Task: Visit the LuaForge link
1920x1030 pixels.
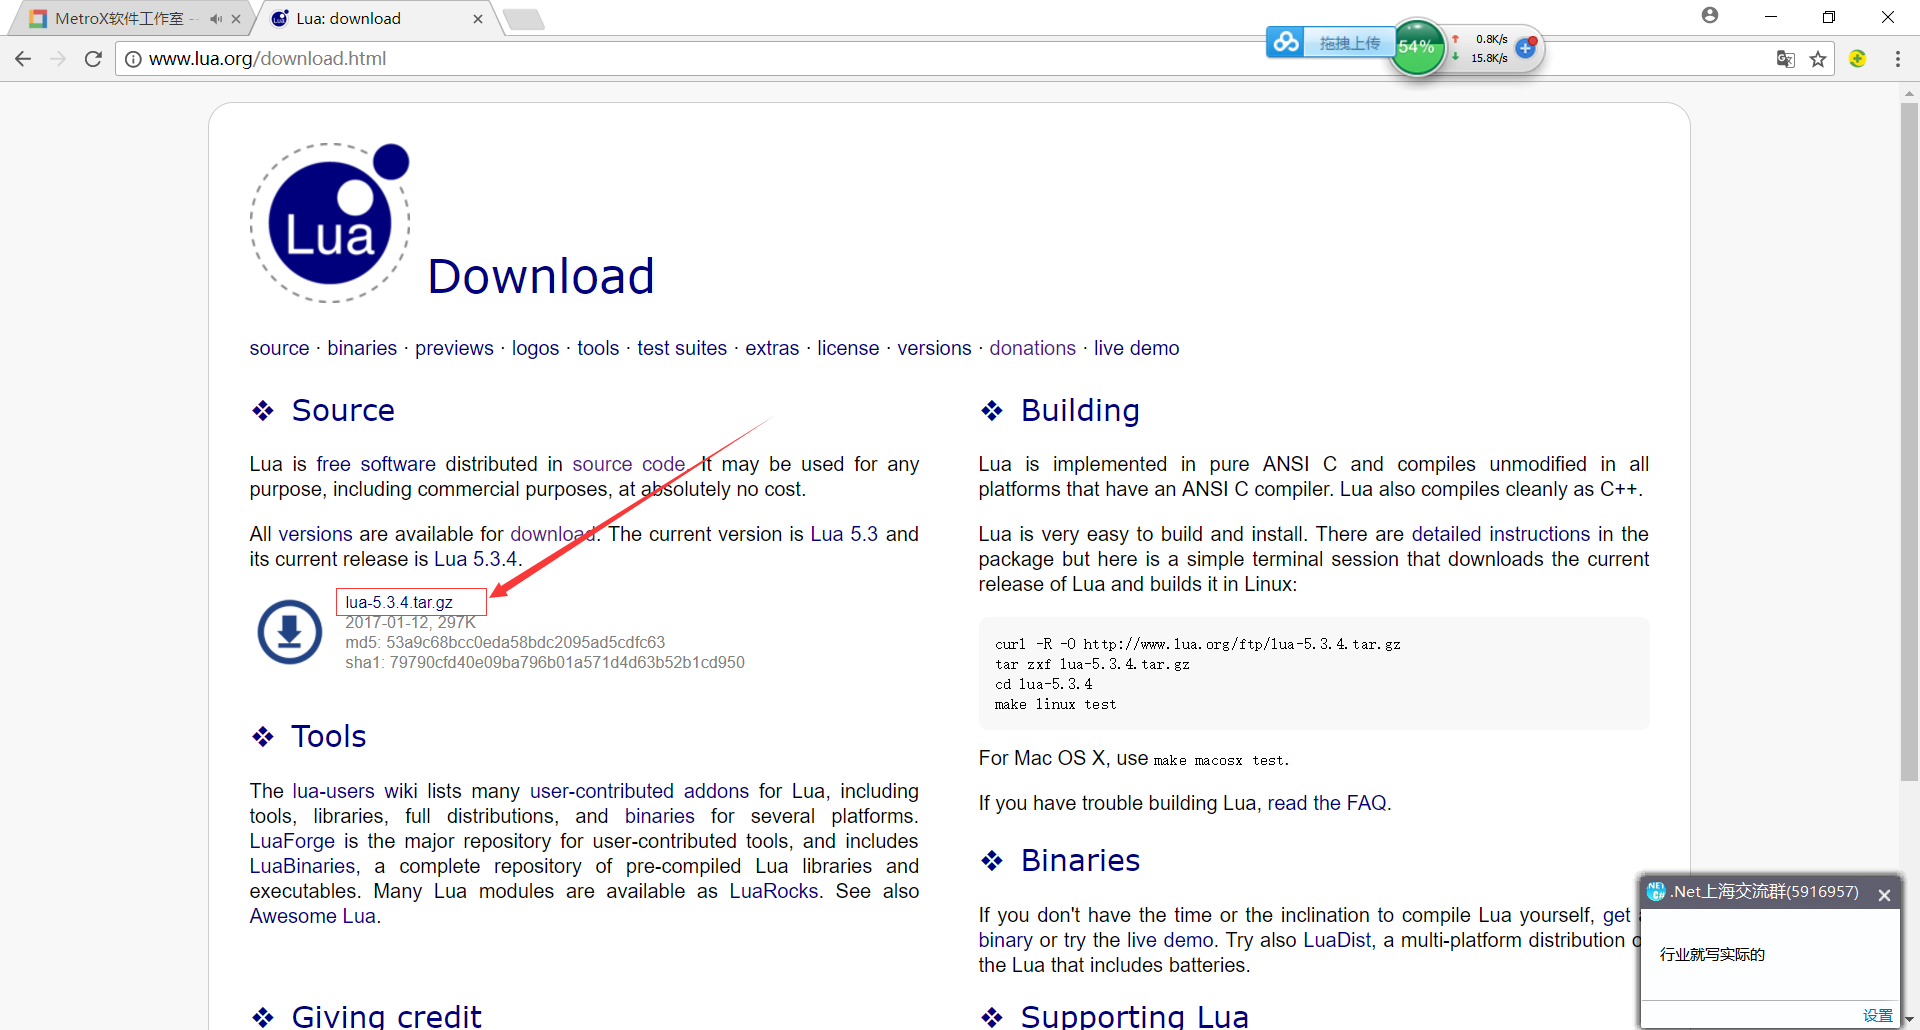Action: click(x=292, y=841)
